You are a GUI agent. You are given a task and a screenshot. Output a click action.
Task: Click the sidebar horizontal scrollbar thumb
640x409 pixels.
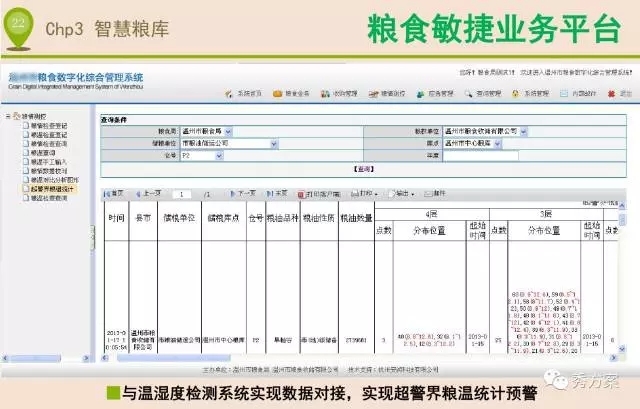(35, 358)
